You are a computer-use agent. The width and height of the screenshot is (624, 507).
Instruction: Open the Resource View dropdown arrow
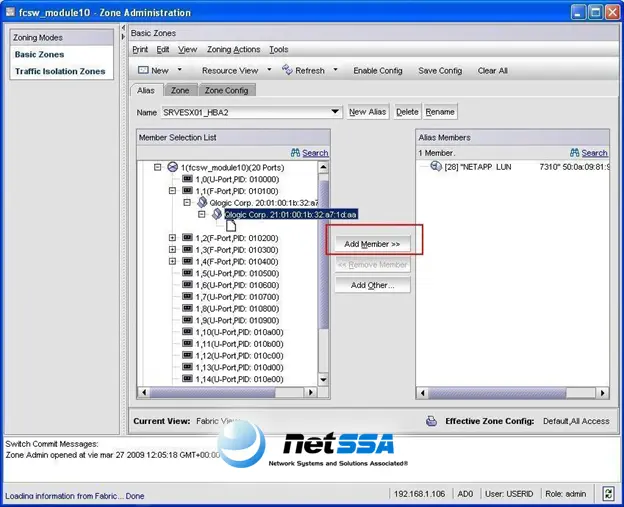[x=269, y=70]
